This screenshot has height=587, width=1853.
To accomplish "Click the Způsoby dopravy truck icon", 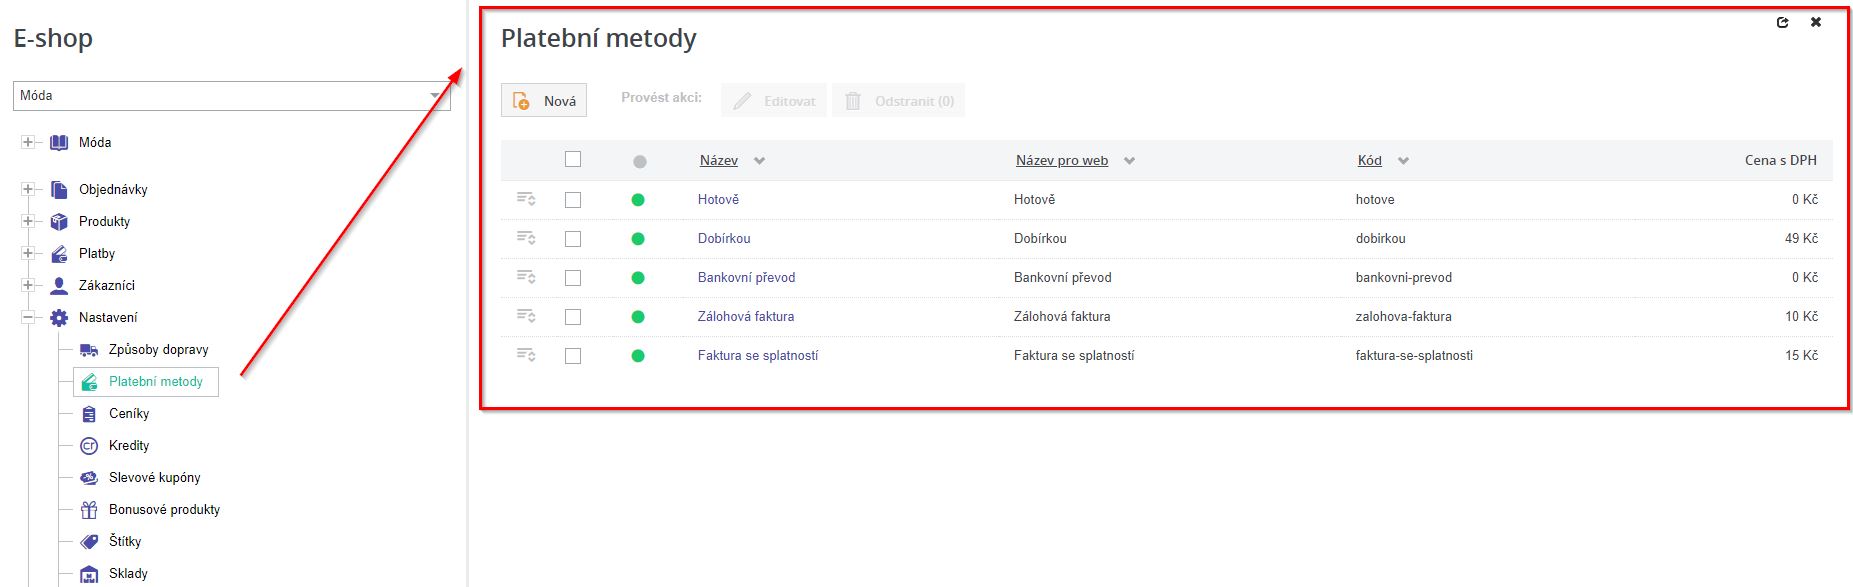I will 89,350.
